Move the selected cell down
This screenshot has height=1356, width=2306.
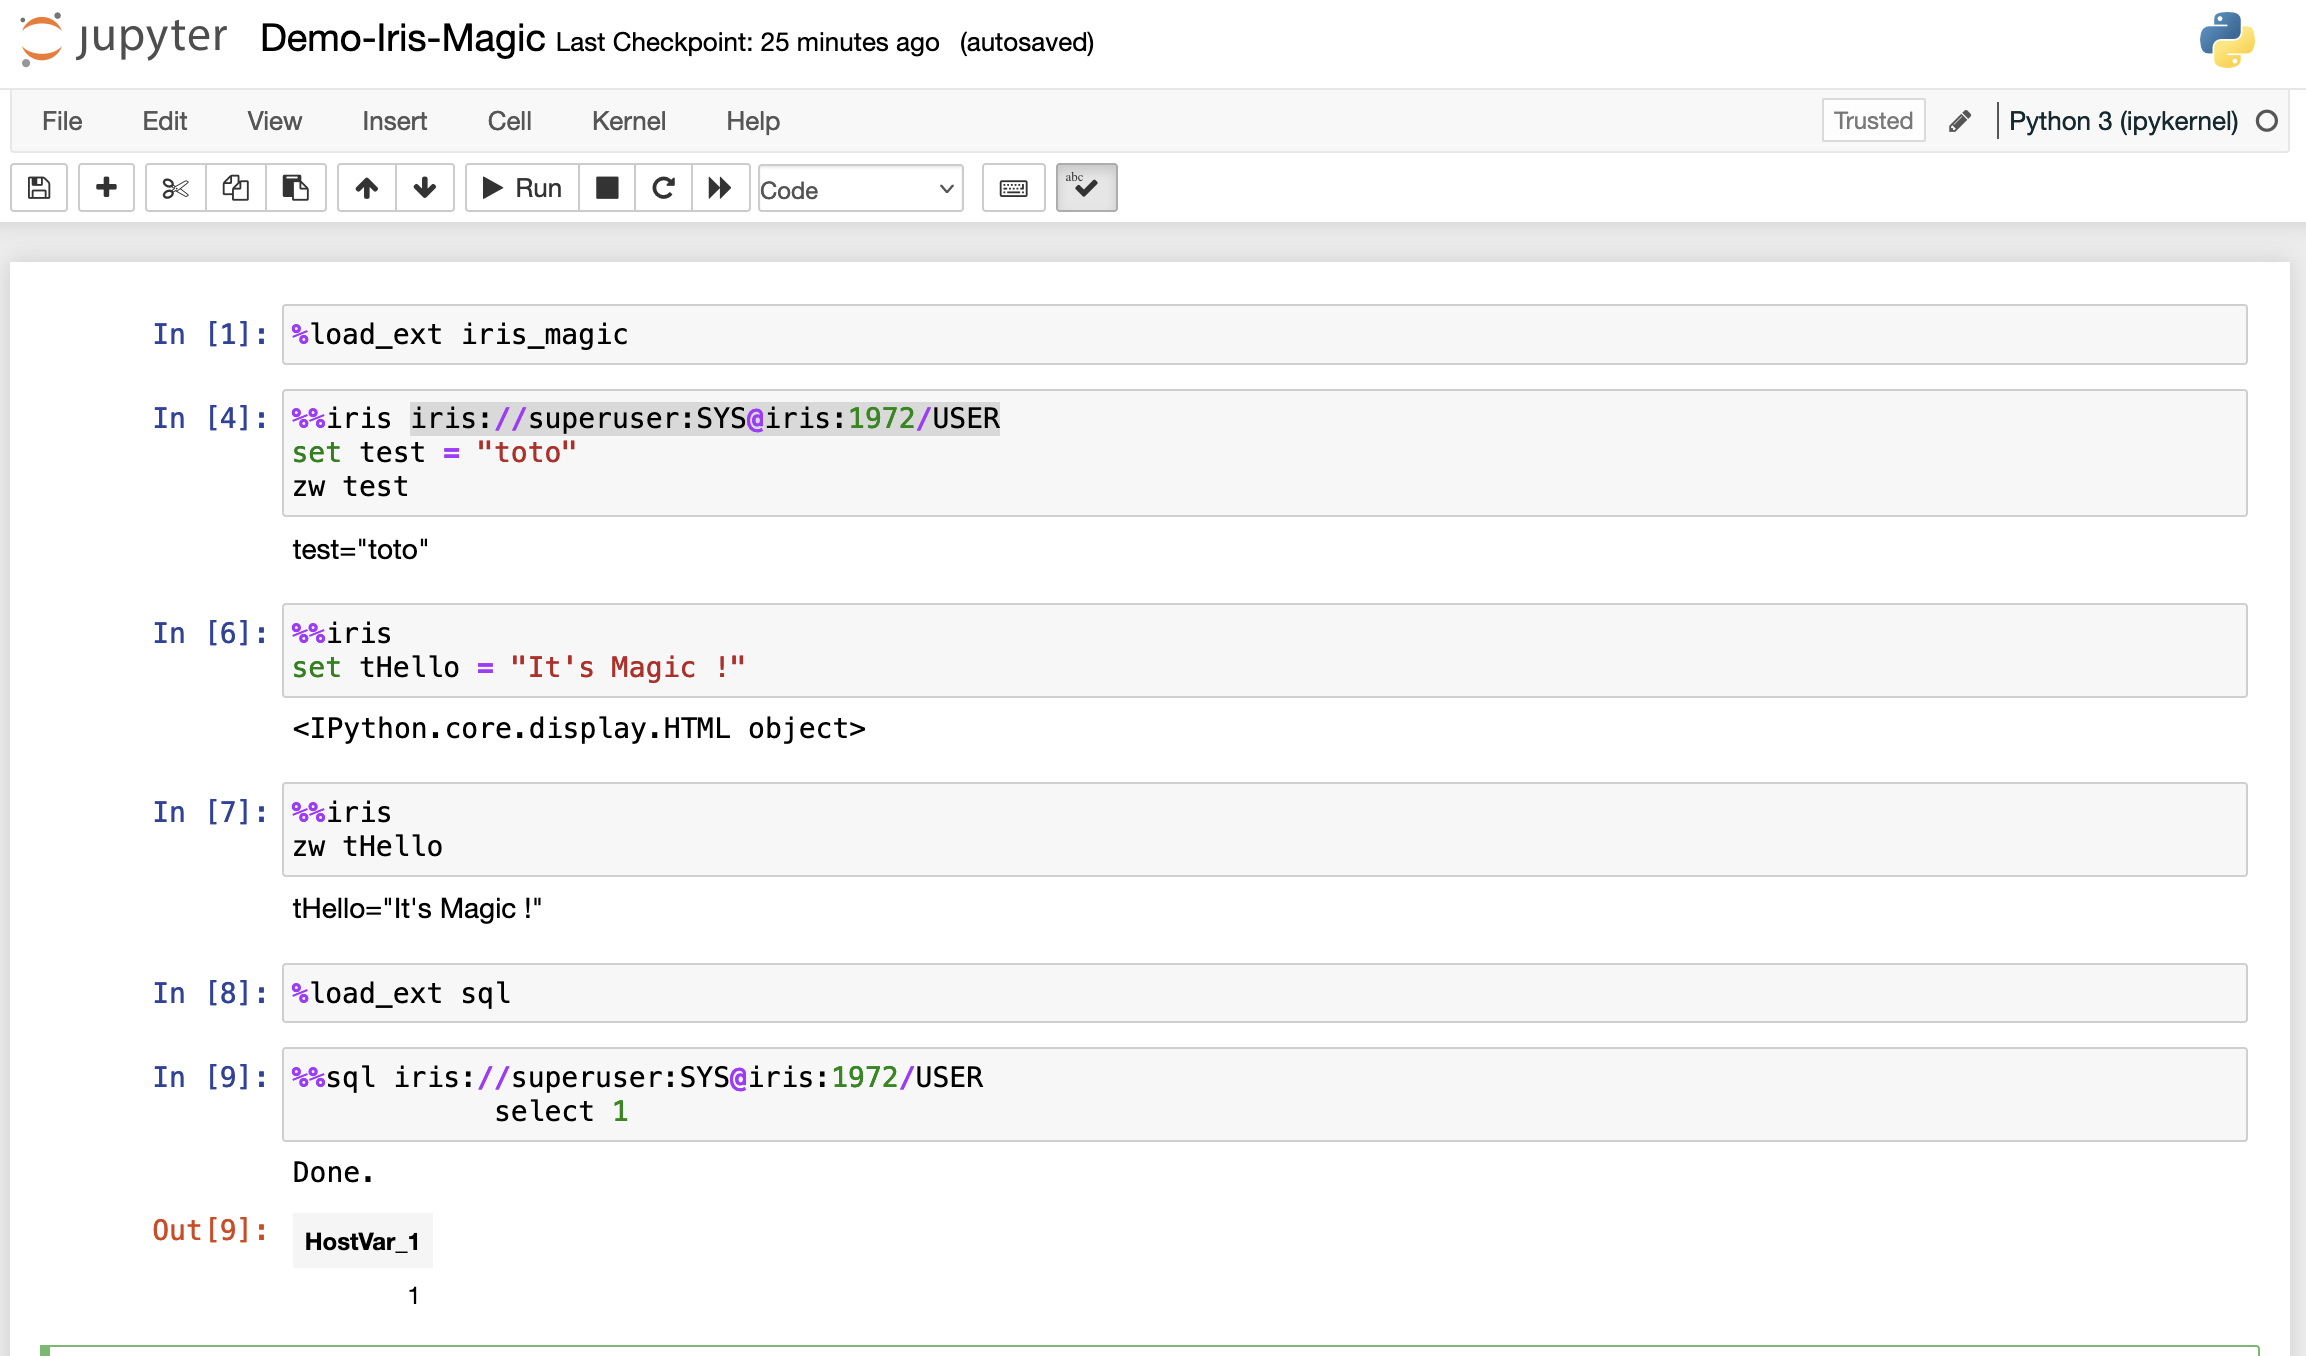[x=425, y=187]
